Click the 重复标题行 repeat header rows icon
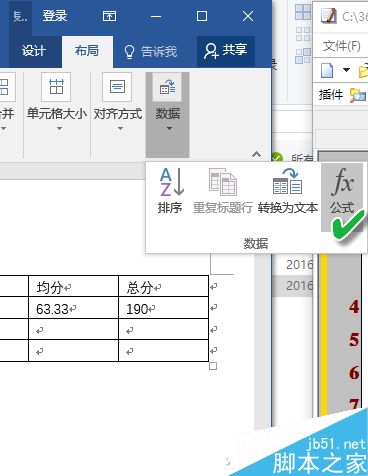This screenshot has width=368, height=476. (x=223, y=191)
